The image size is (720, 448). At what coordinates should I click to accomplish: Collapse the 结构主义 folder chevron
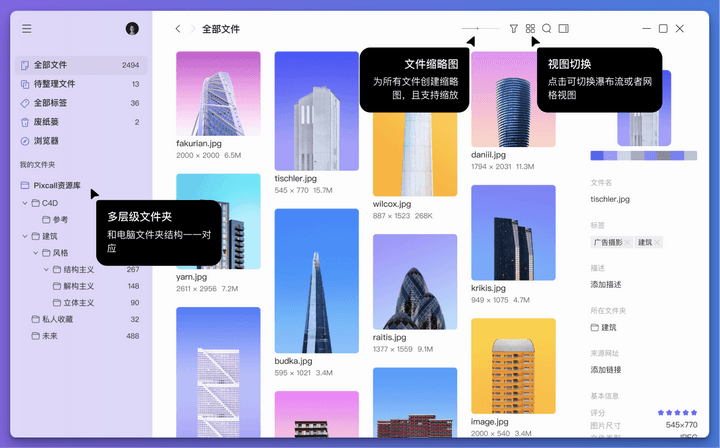tap(46, 269)
